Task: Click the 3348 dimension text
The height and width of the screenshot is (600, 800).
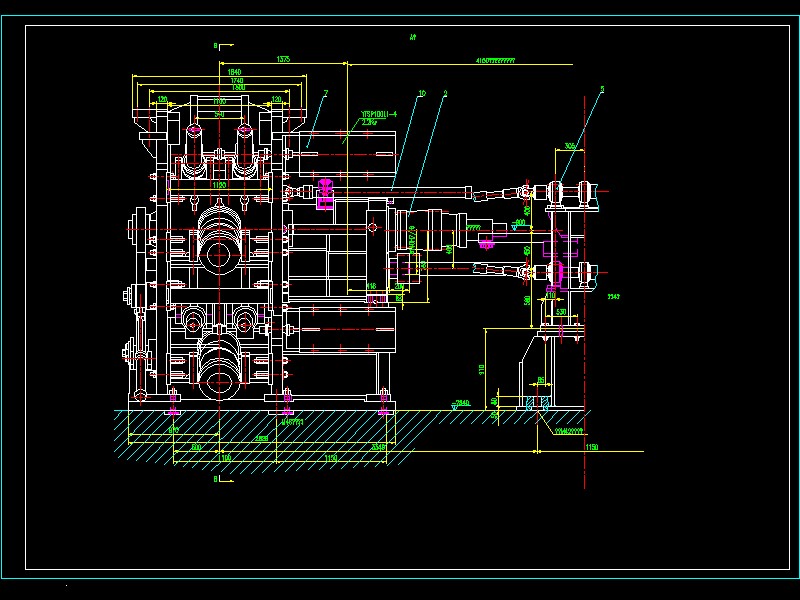Action: 378,447
